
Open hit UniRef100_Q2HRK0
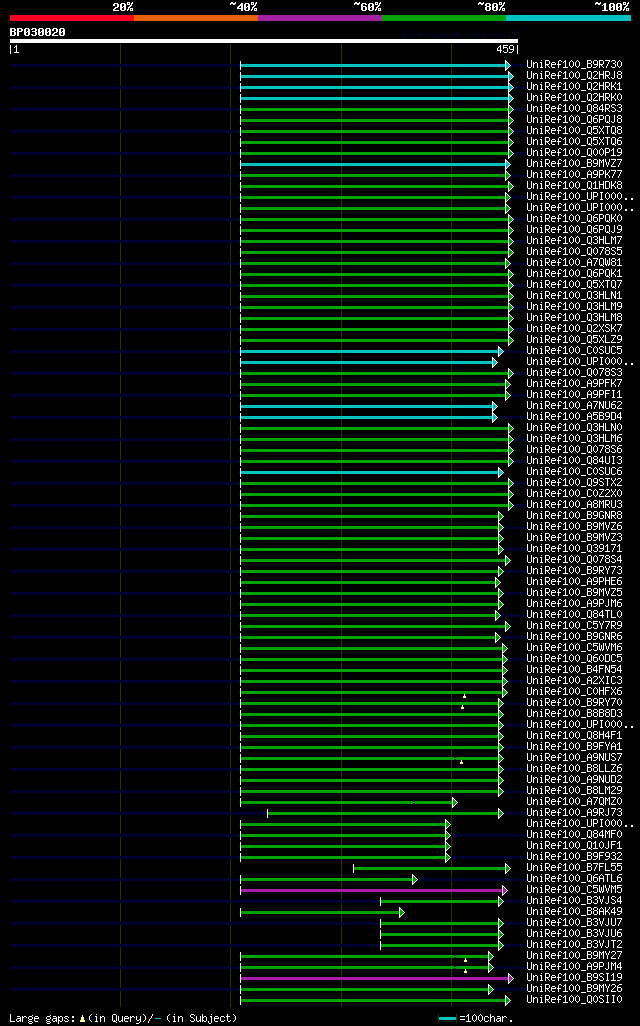click(575, 97)
